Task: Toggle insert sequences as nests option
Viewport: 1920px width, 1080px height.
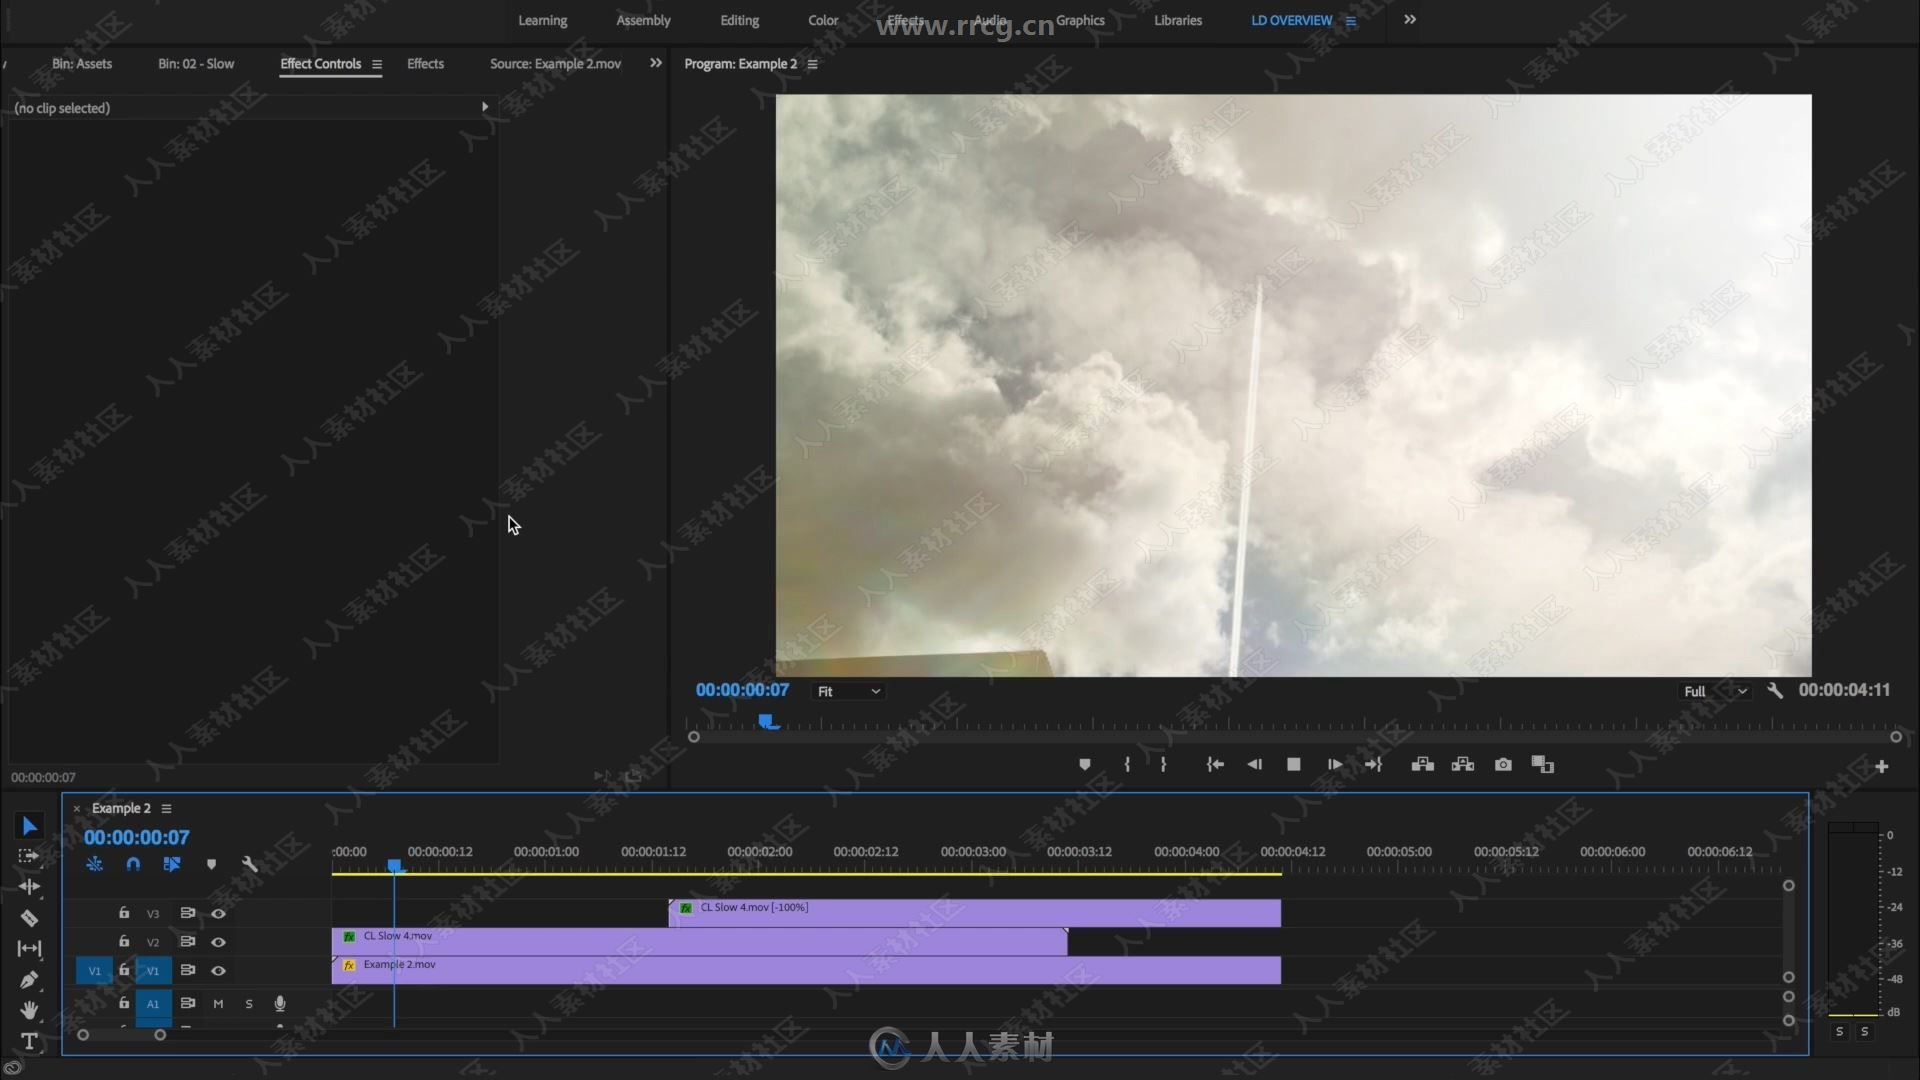Action: [94, 864]
